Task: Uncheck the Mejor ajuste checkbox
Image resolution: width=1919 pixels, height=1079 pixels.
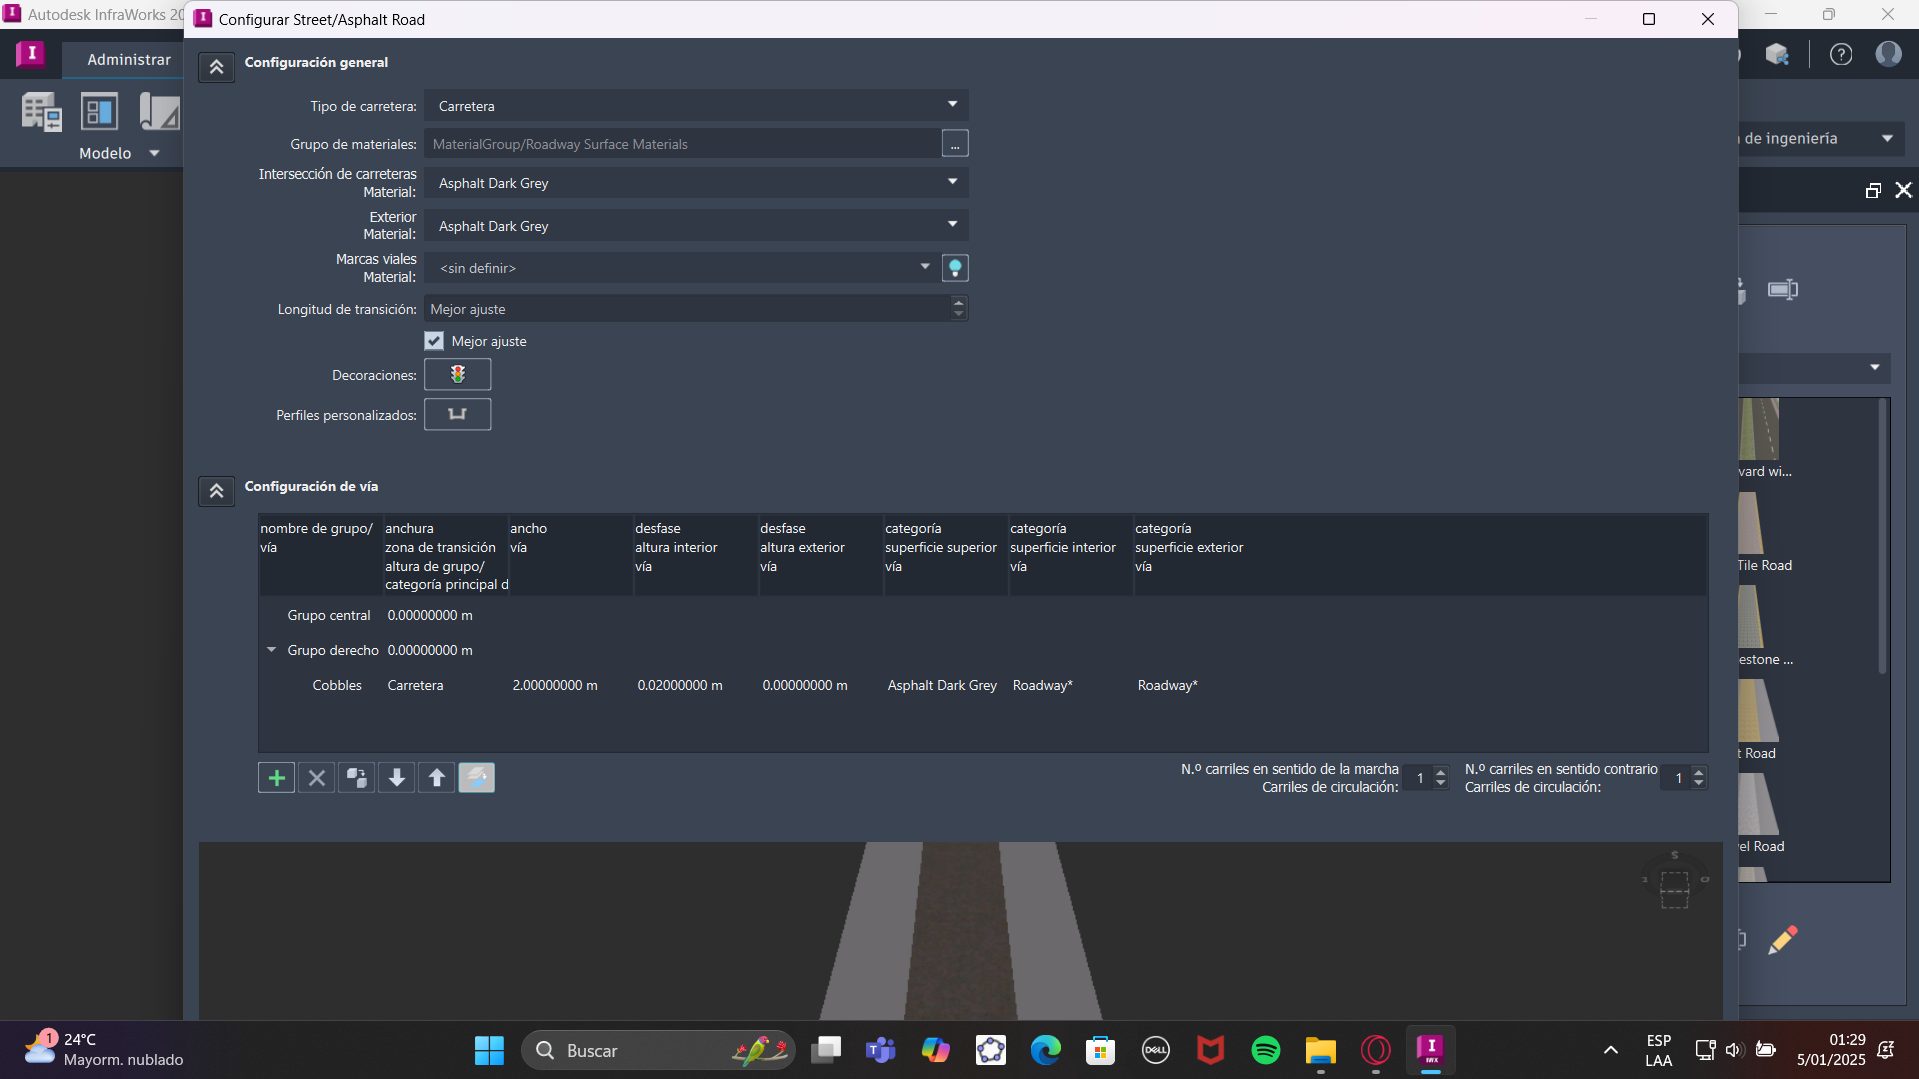Action: (x=434, y=341)
